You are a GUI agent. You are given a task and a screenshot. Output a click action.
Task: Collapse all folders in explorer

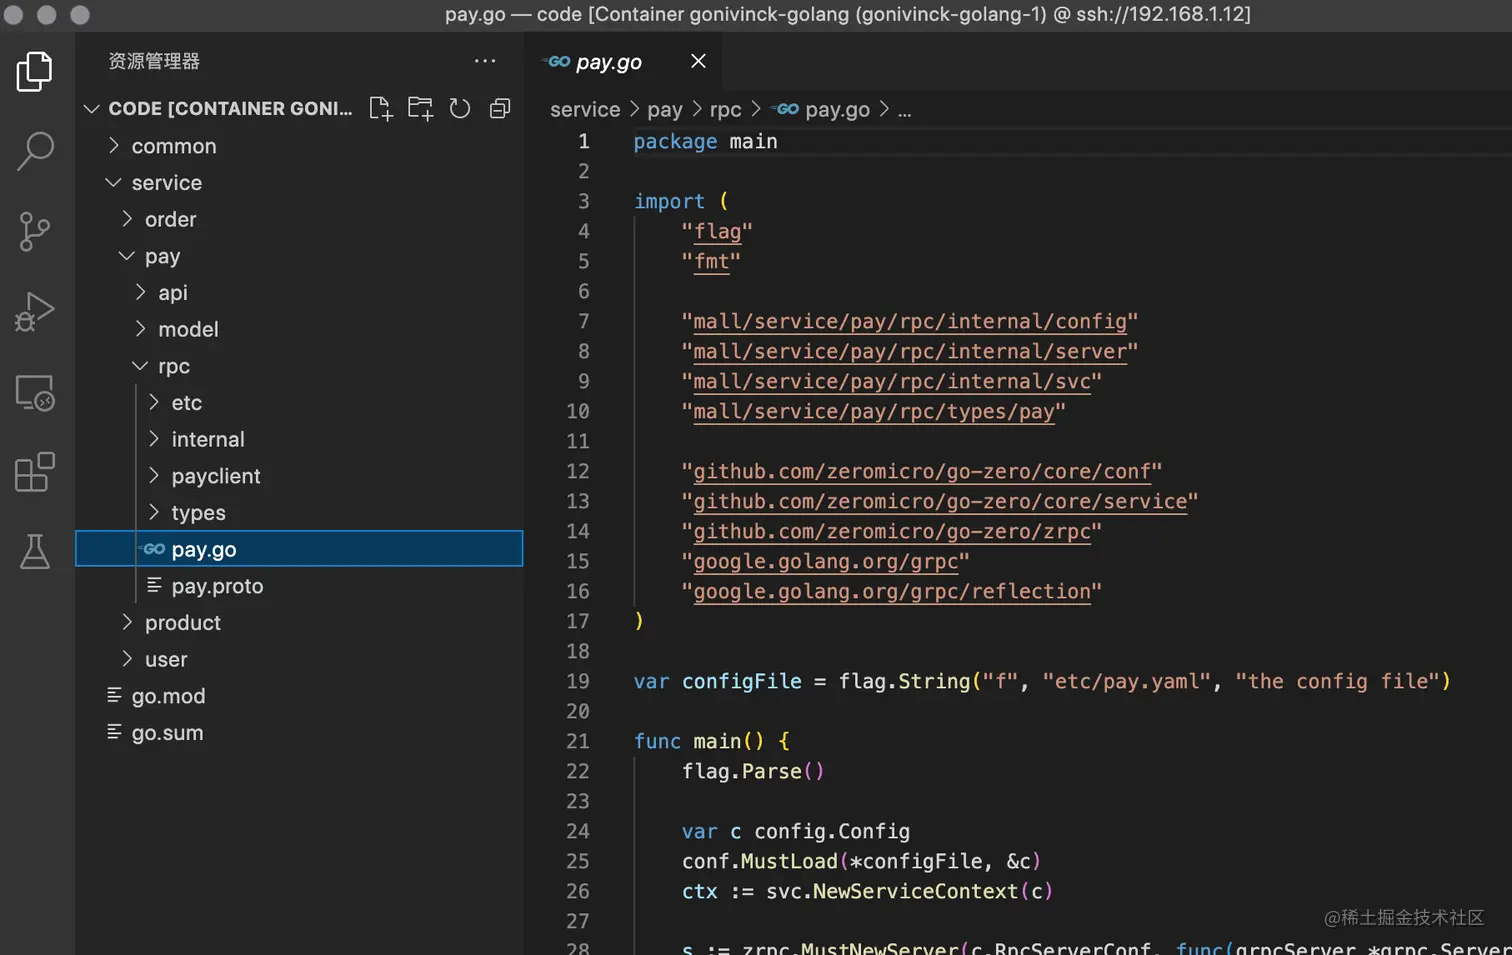tap(500, 108)
